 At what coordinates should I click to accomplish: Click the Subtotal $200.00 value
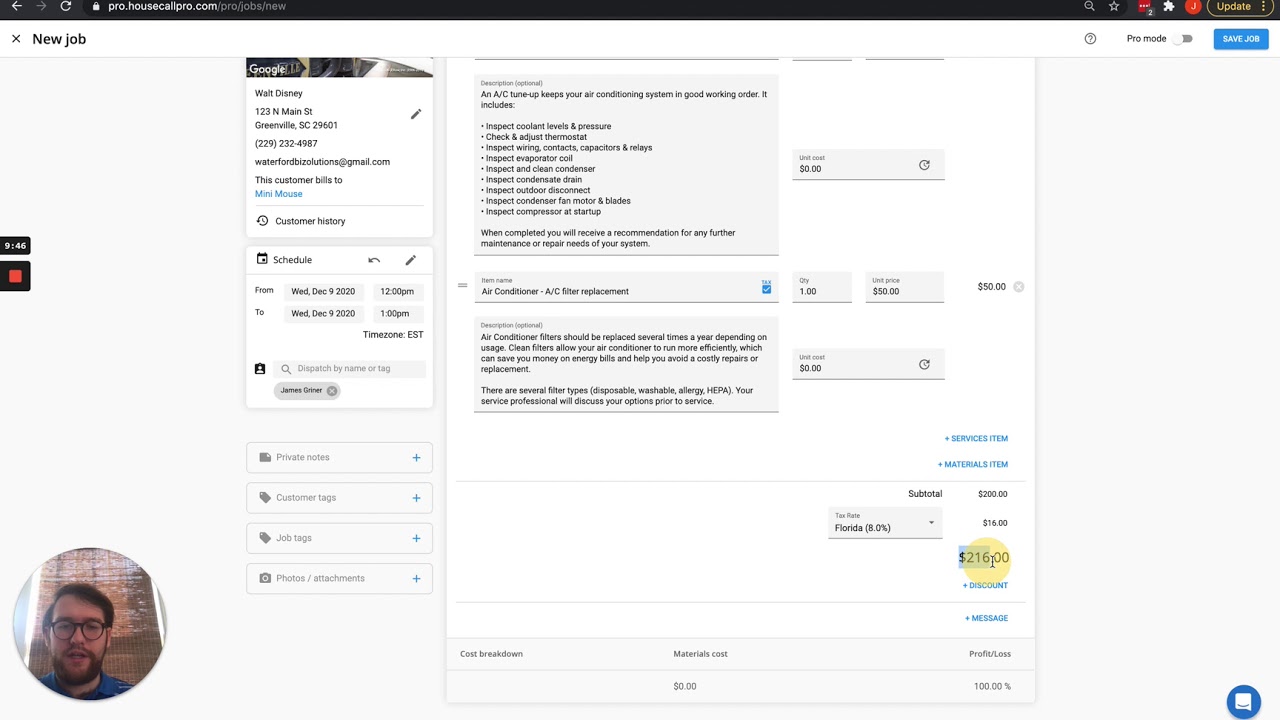[x=992, y=494]
